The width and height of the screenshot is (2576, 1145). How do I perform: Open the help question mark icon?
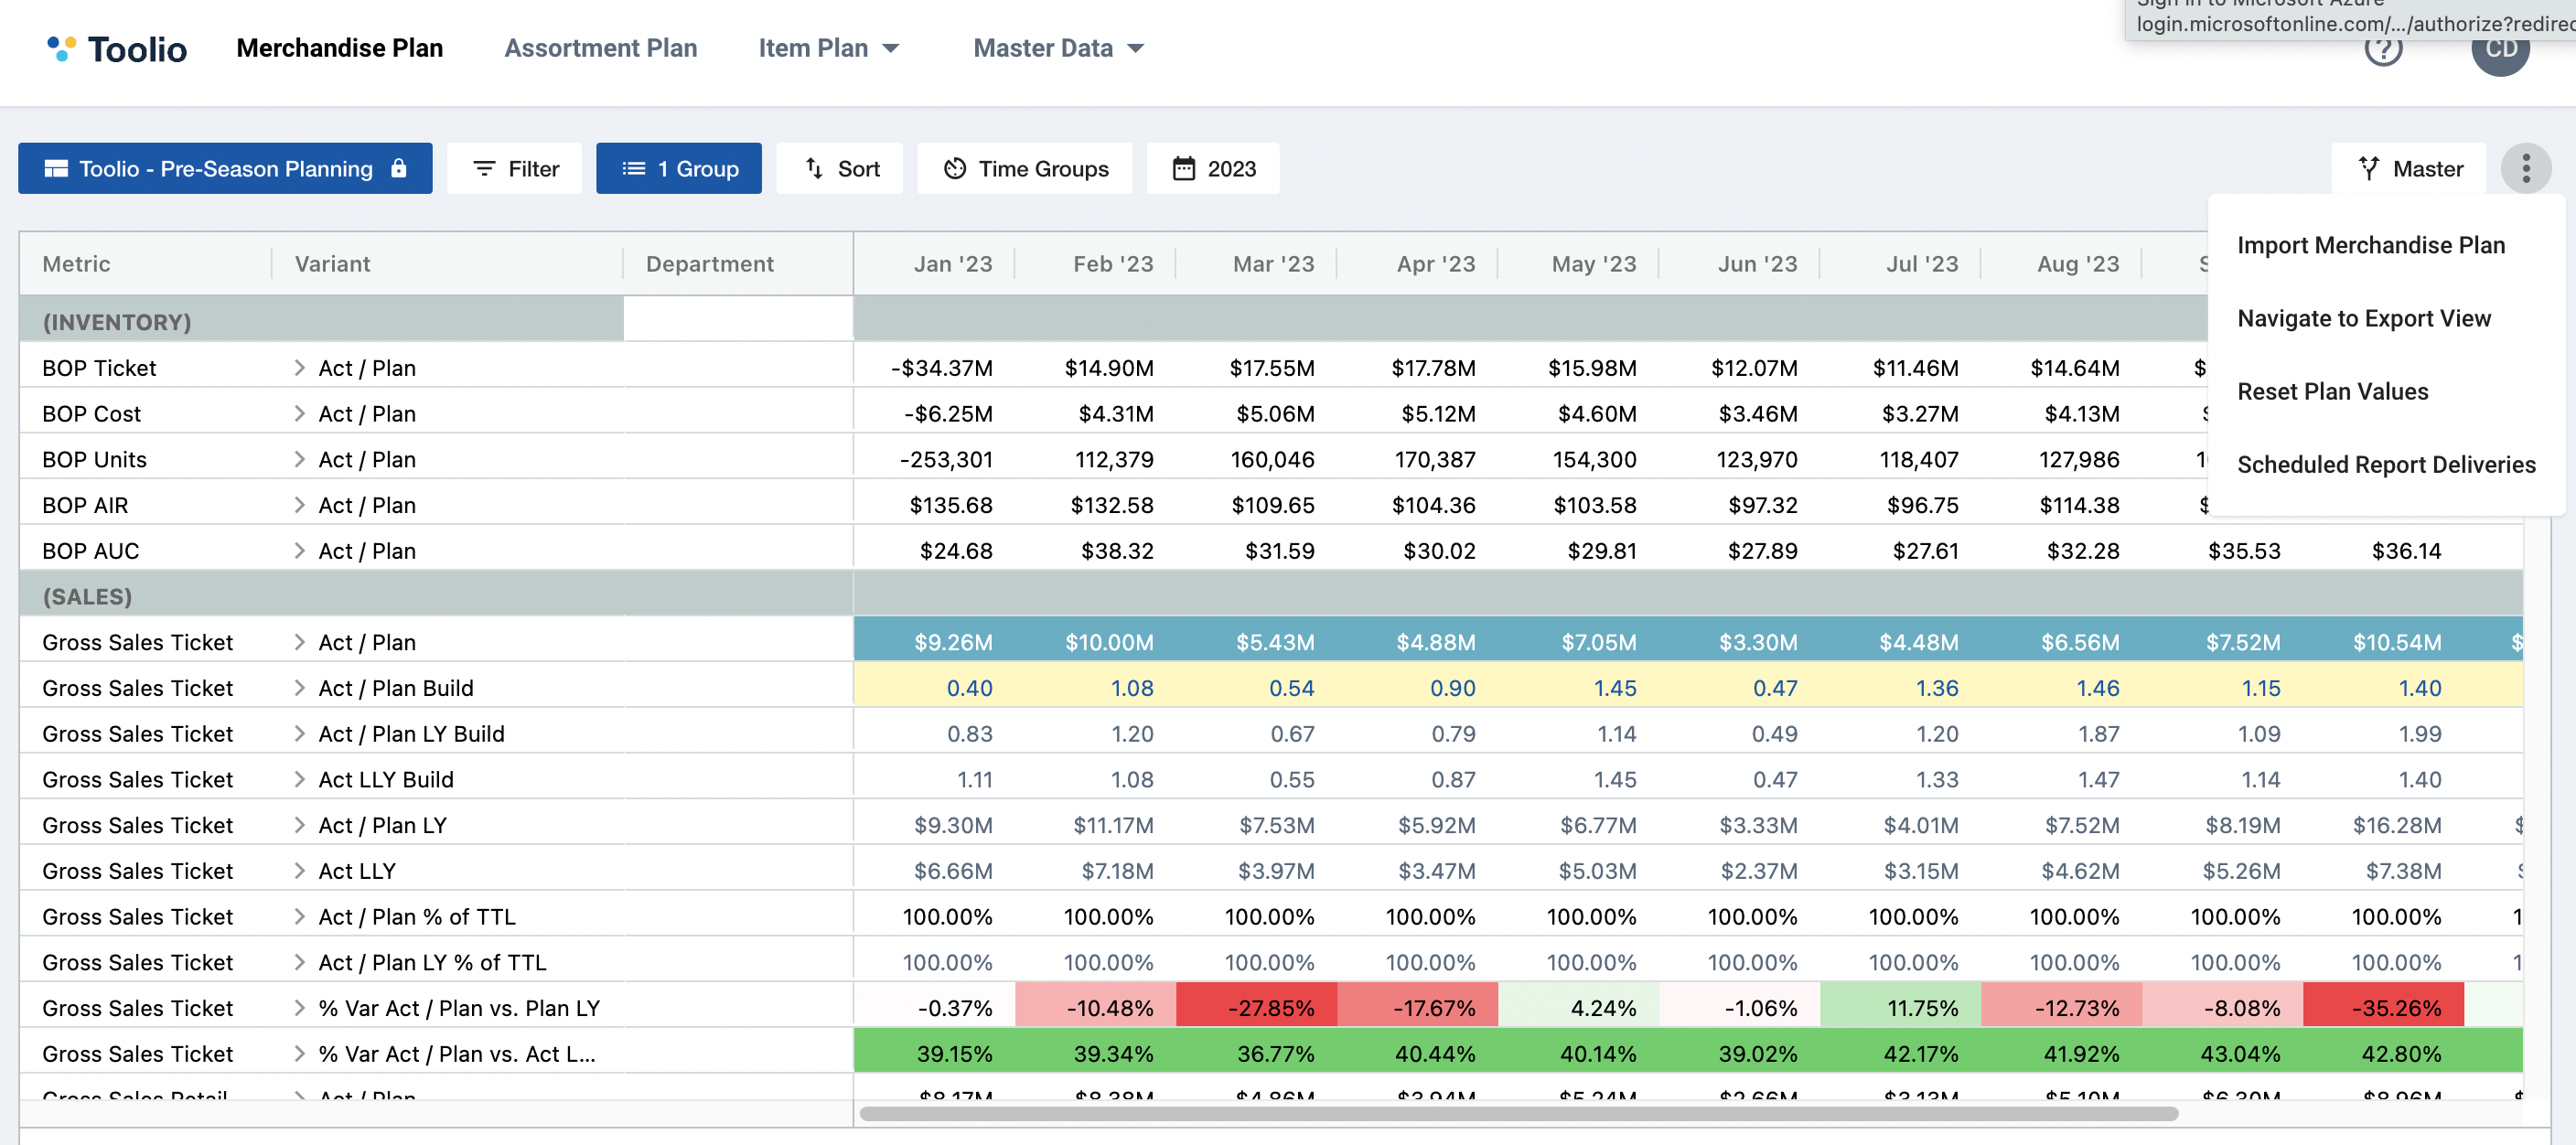click(2383, 48)
